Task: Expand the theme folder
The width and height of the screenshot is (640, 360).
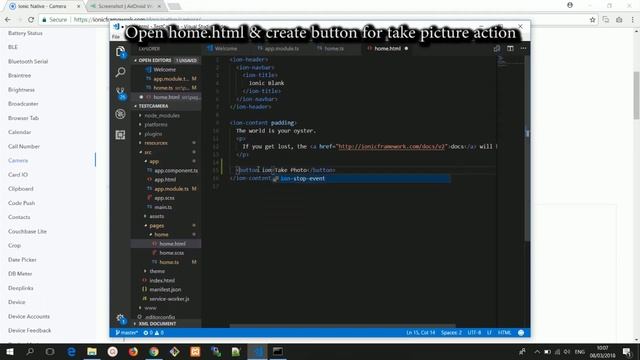Action: (x=157, y=271)
